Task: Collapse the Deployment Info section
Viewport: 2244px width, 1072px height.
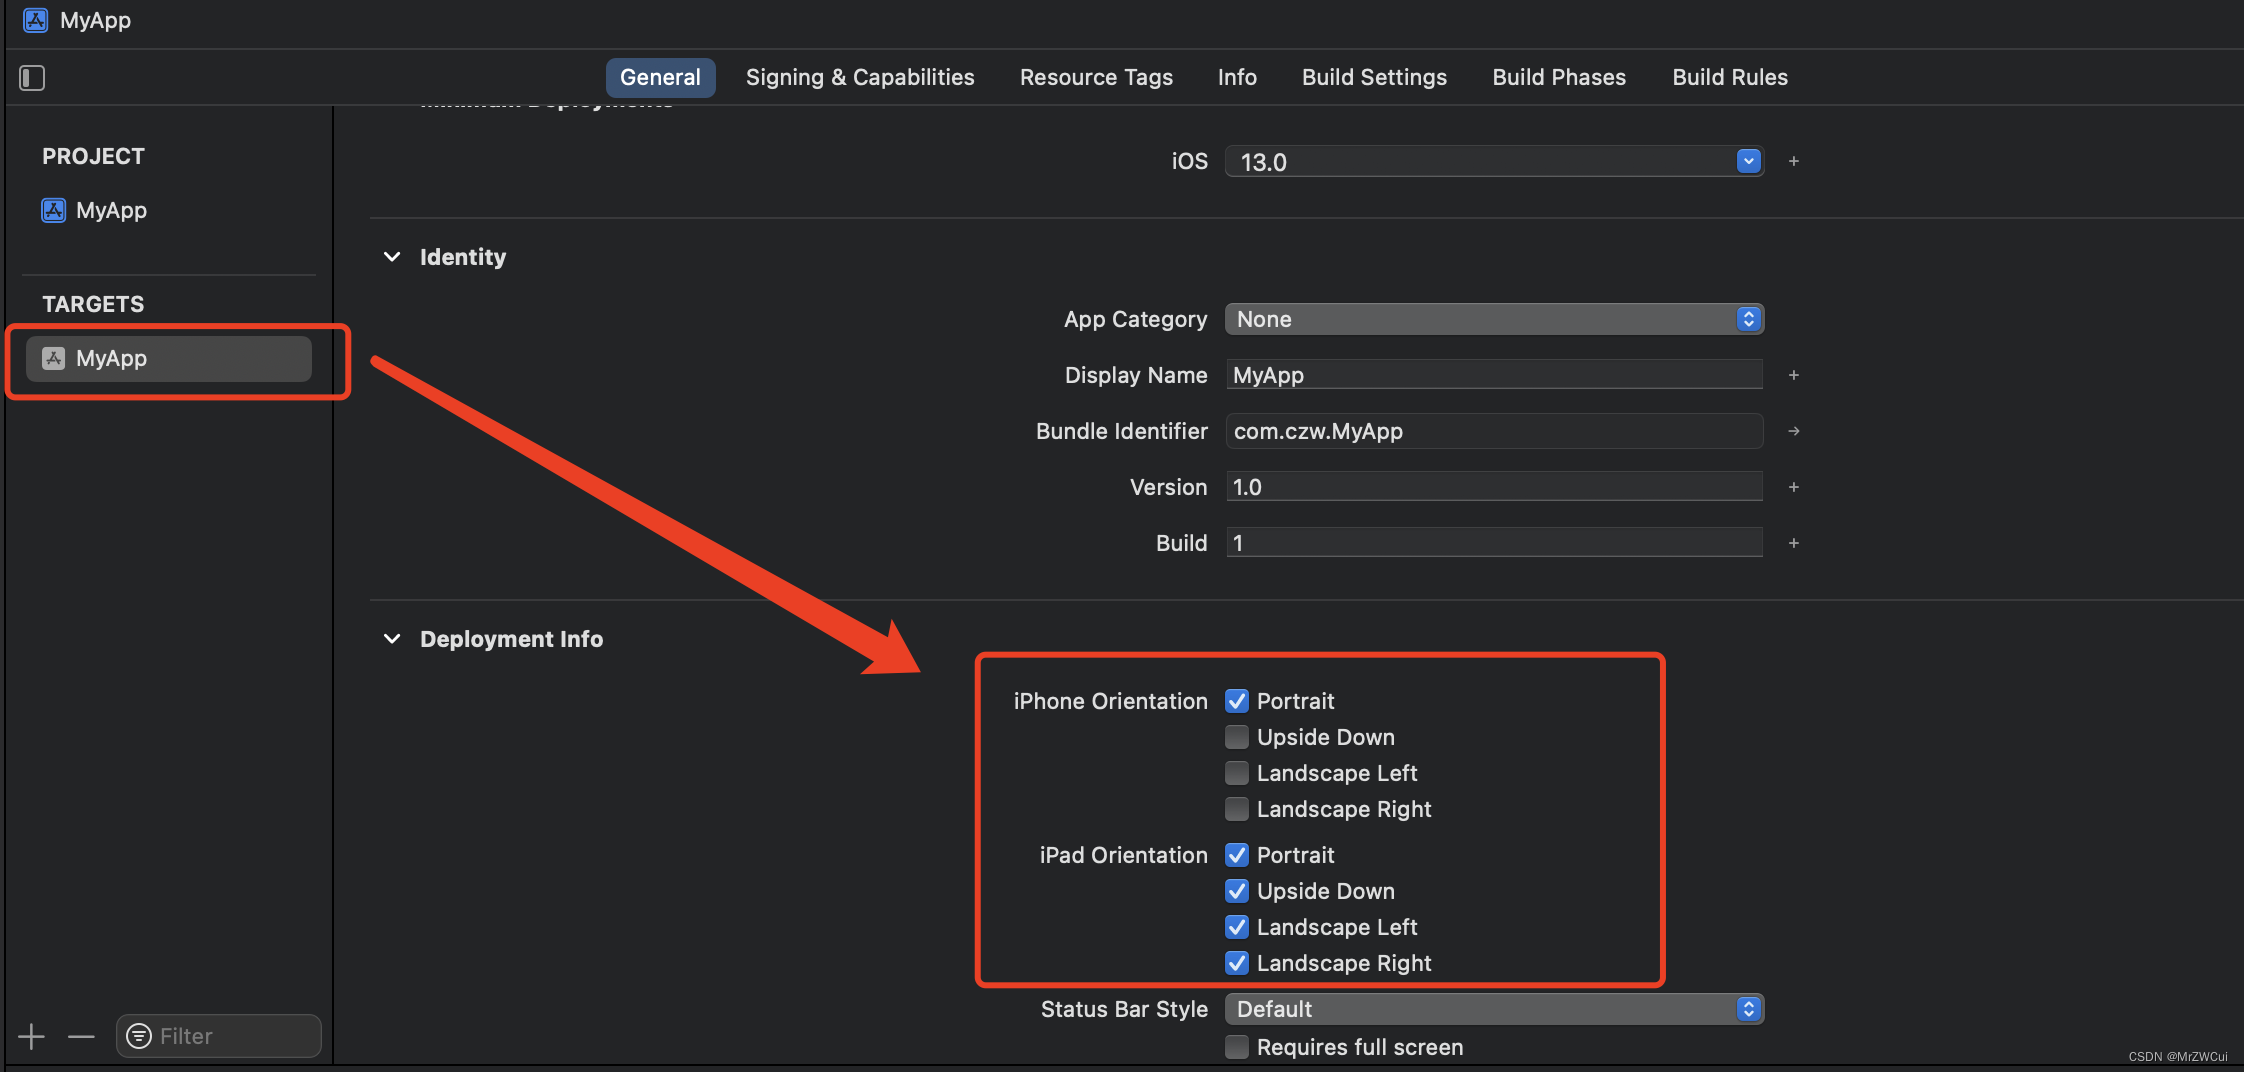Action: [392, 639]
